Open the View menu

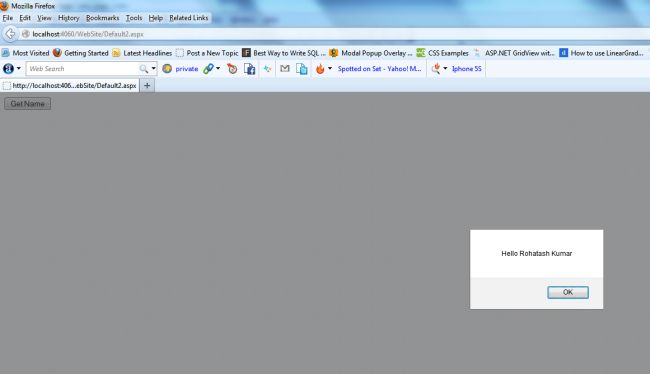pyautogui.click(x=44, y=18)
